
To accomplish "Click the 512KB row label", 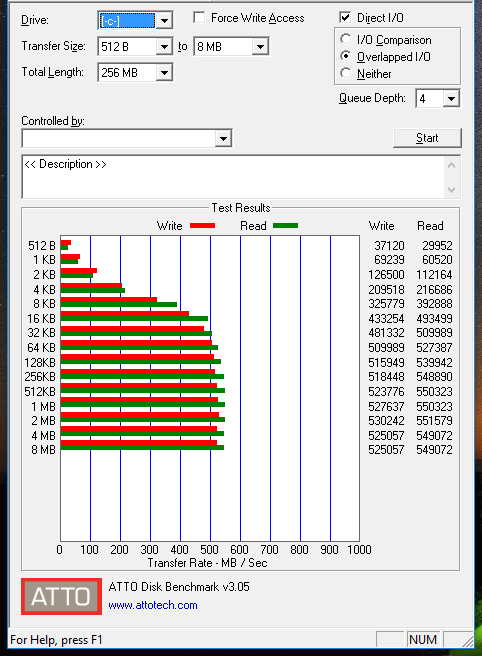I will pos(40,392).
